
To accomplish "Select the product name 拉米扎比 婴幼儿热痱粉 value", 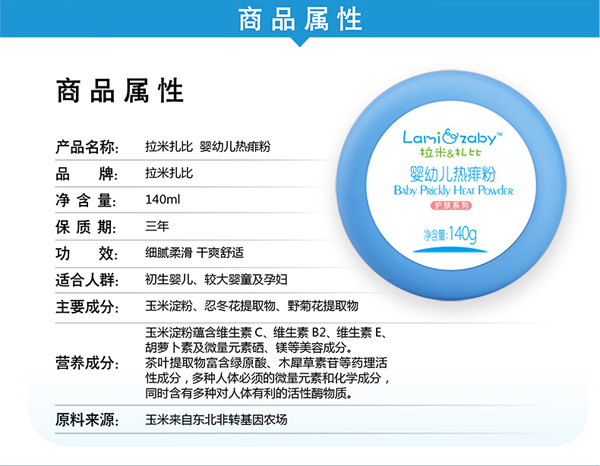I will pos(206,146).
